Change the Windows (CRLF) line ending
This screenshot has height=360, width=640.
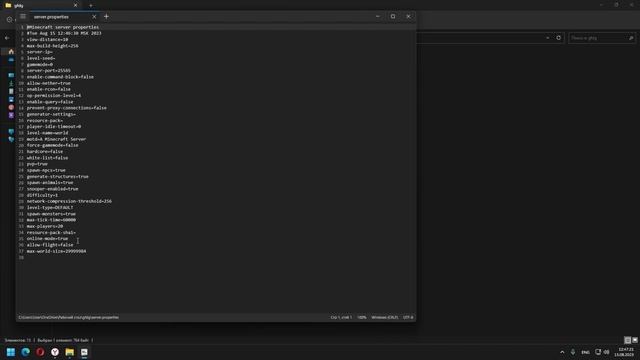pos(384,317)
